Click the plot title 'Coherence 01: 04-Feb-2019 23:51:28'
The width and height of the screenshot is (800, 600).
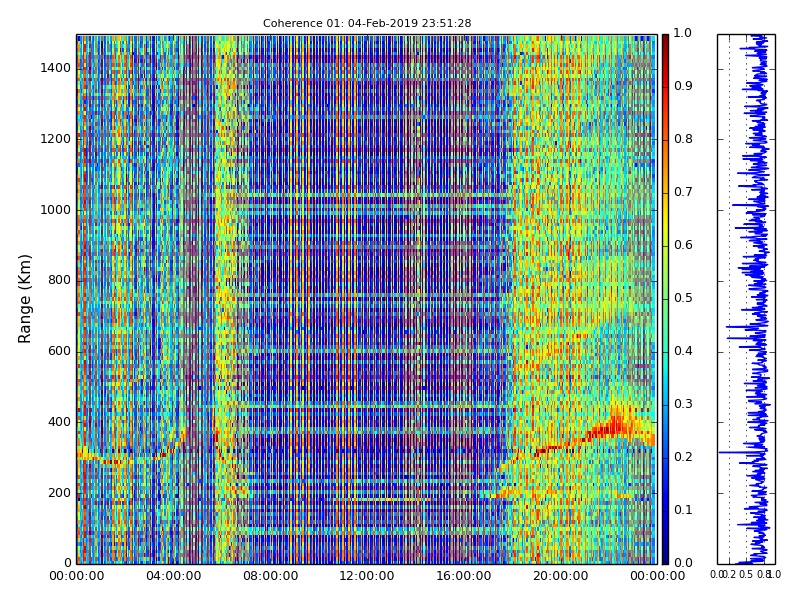pyautogui.click(x=367, y=23)
